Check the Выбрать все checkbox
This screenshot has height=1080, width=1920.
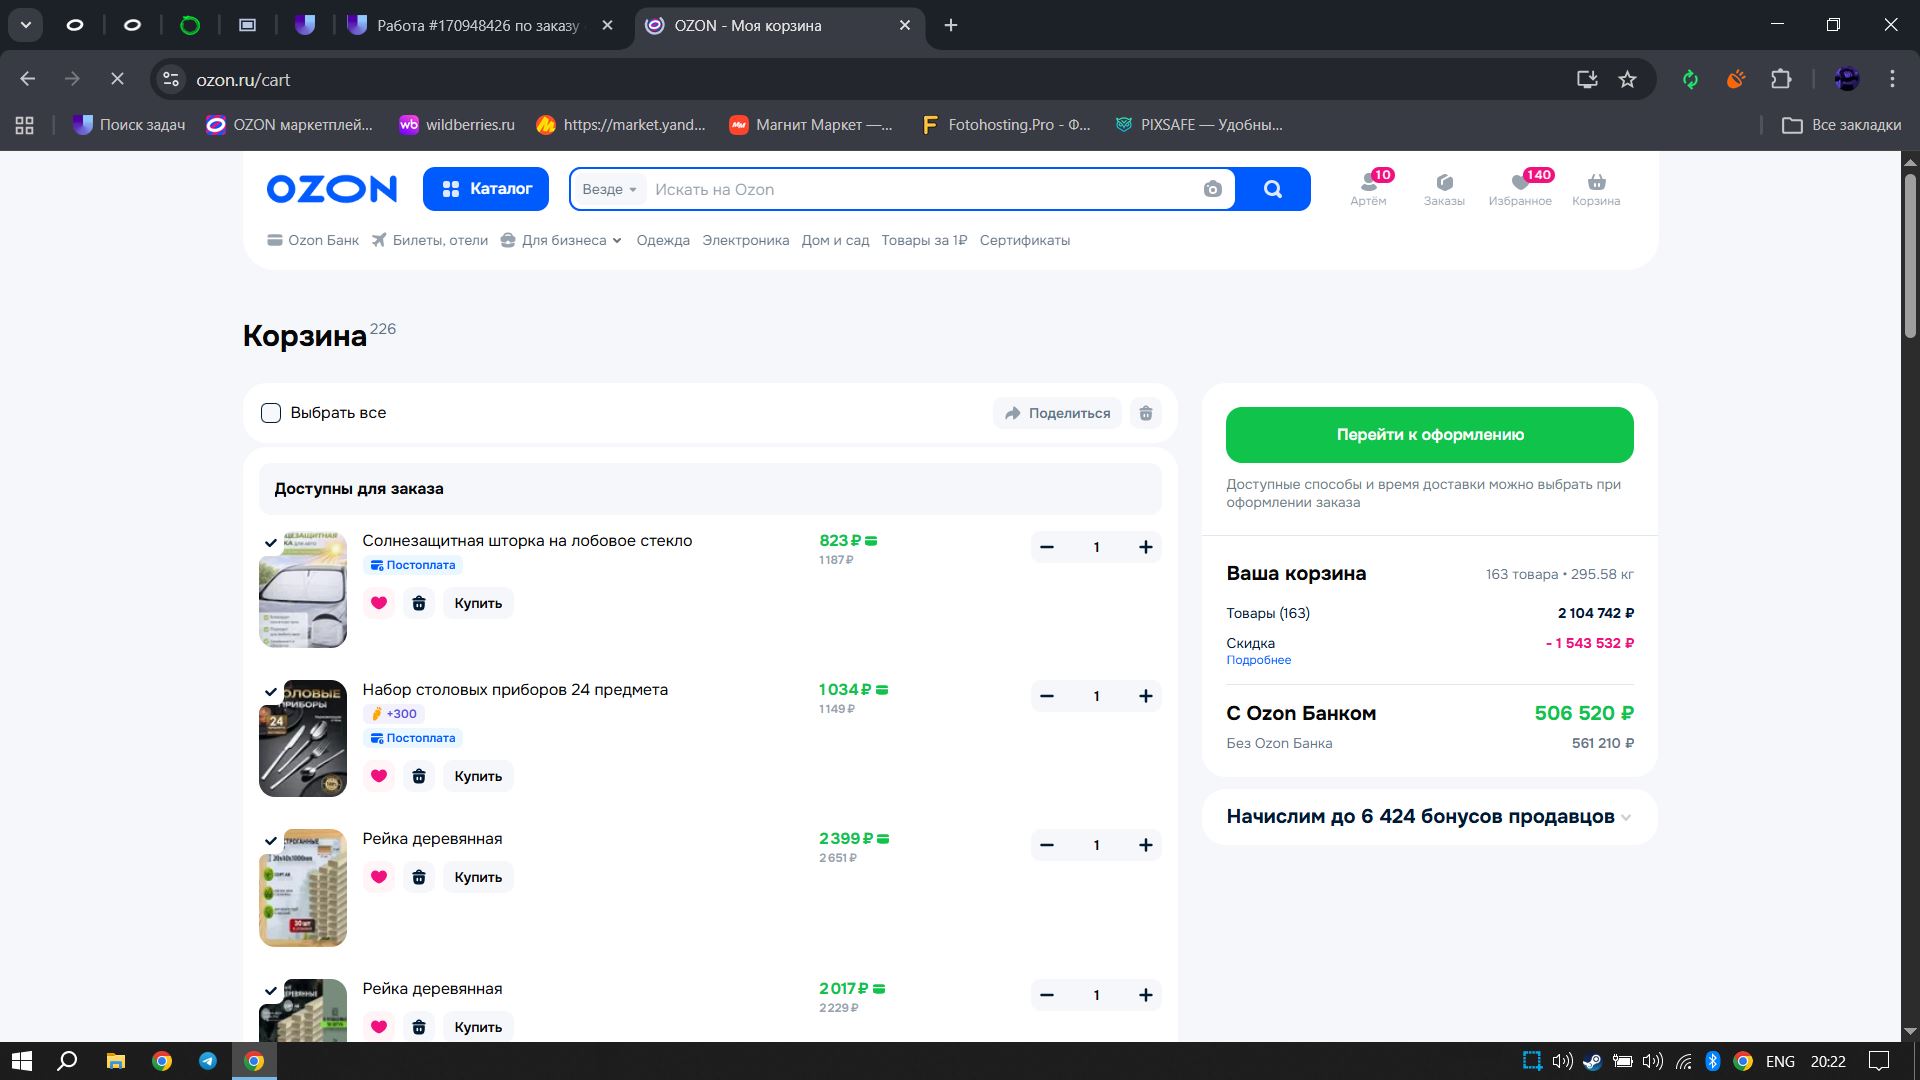(271, 413)
